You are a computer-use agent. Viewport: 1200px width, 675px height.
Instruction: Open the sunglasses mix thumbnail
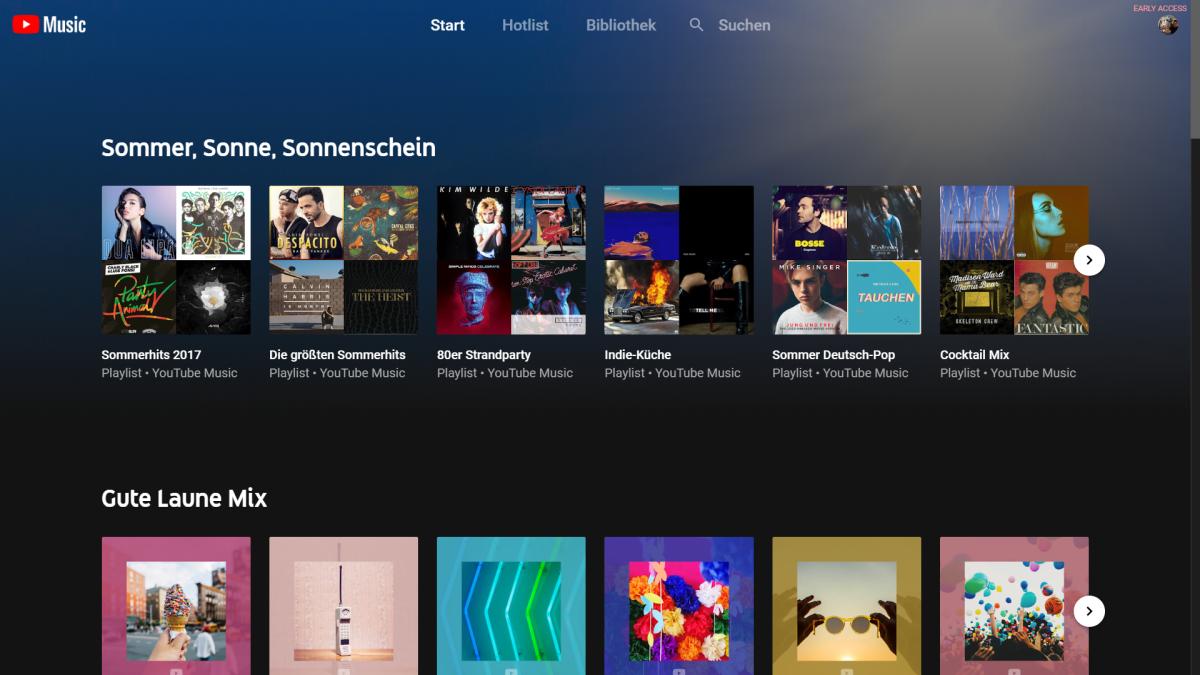(x=846, y=605)
